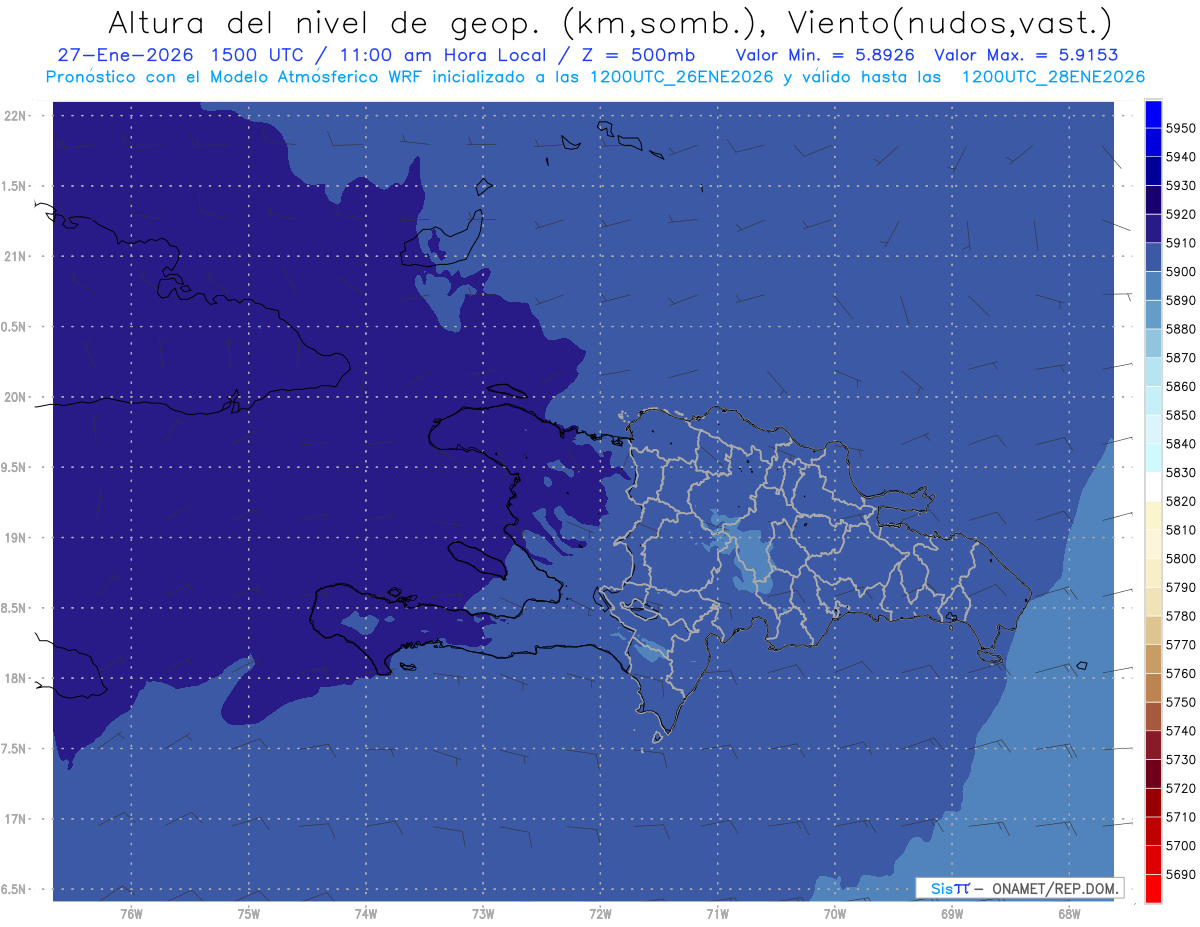
Task: Click the map title 'Altura del nivel de geop.'
Action: click(323, 21)
